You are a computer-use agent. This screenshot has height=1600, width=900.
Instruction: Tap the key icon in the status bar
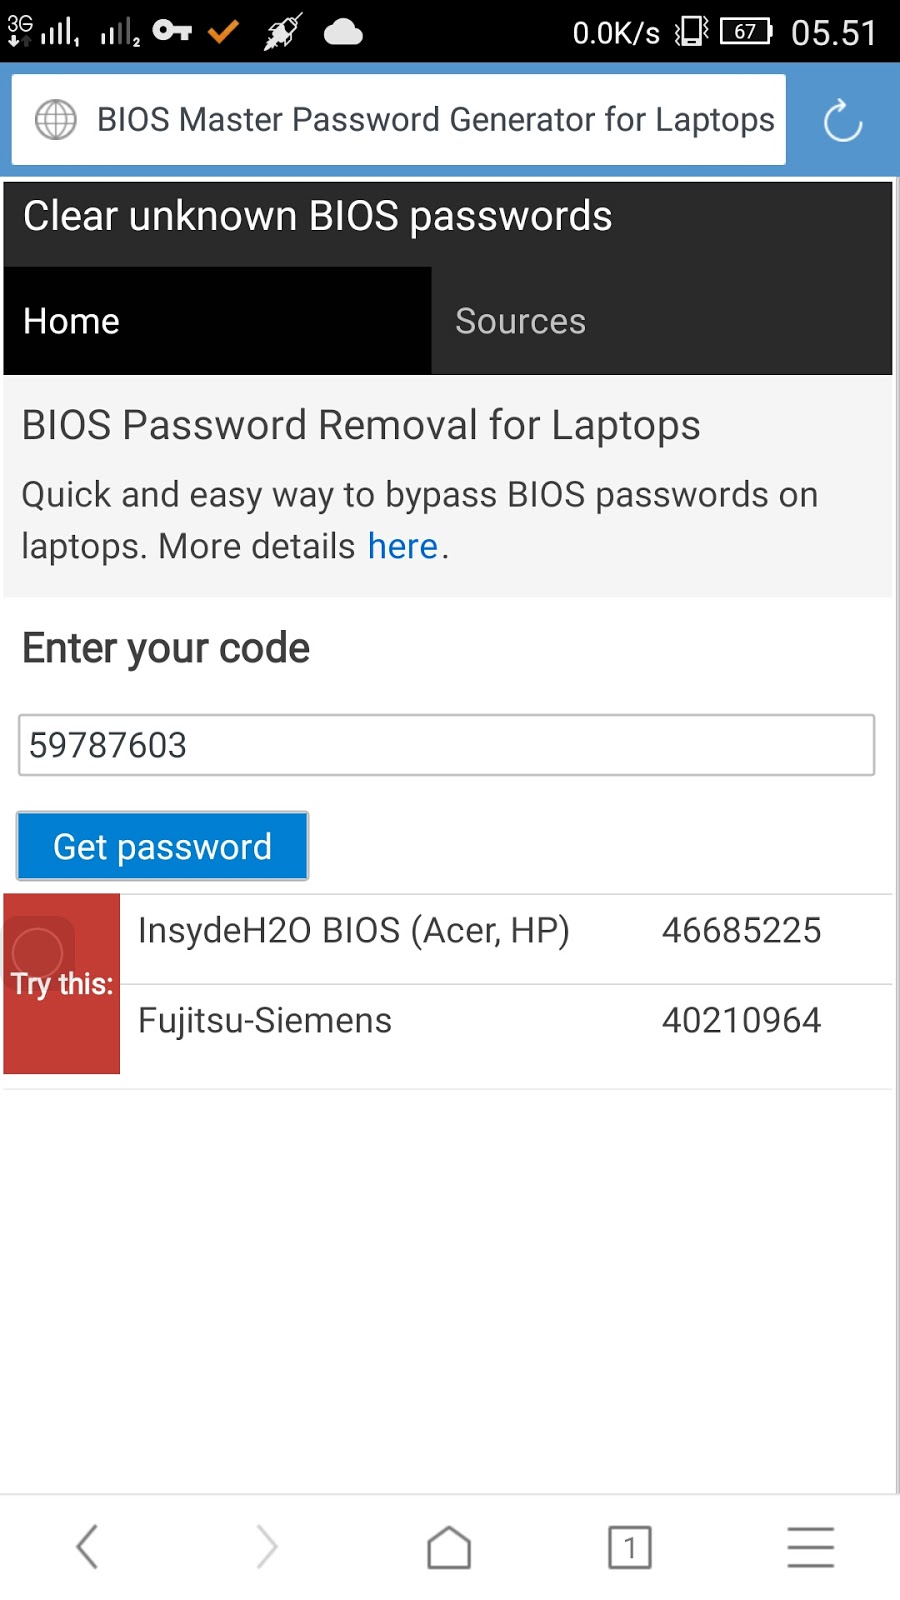point(175,31)
